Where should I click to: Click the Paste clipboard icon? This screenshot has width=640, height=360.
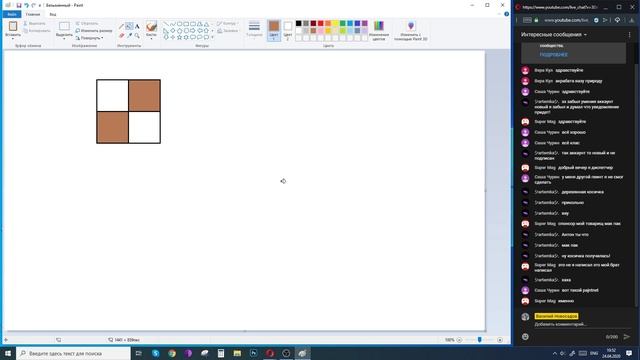pos(13,26)
